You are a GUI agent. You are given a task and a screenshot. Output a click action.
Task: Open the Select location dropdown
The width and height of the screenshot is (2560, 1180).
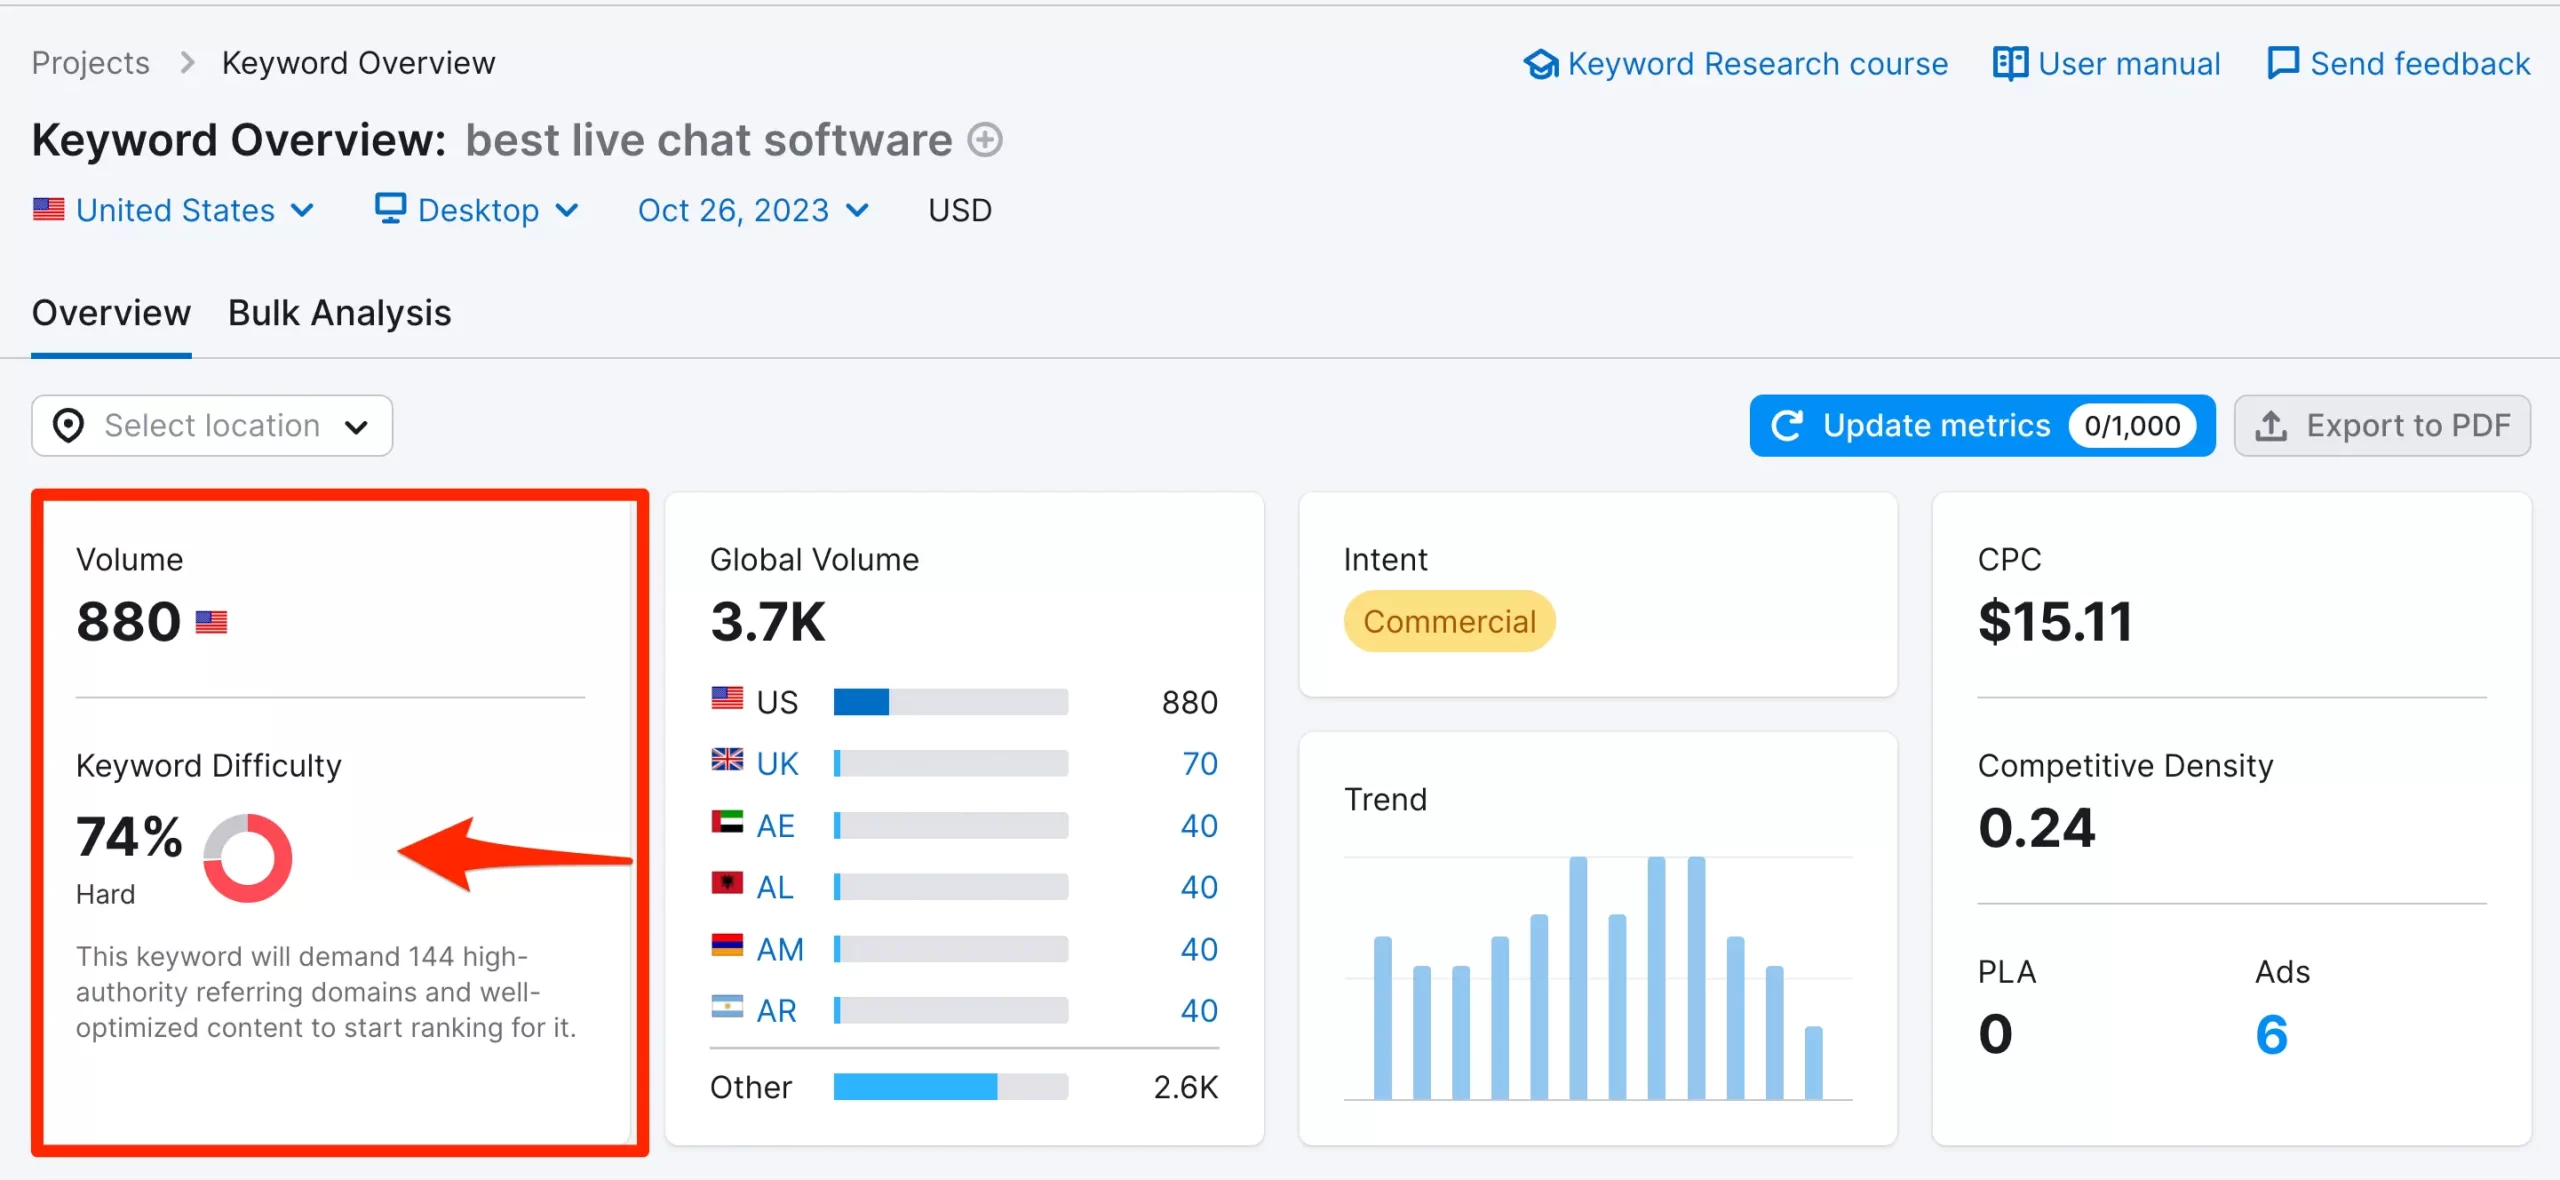pyautogui.click(x=211, y=426)
